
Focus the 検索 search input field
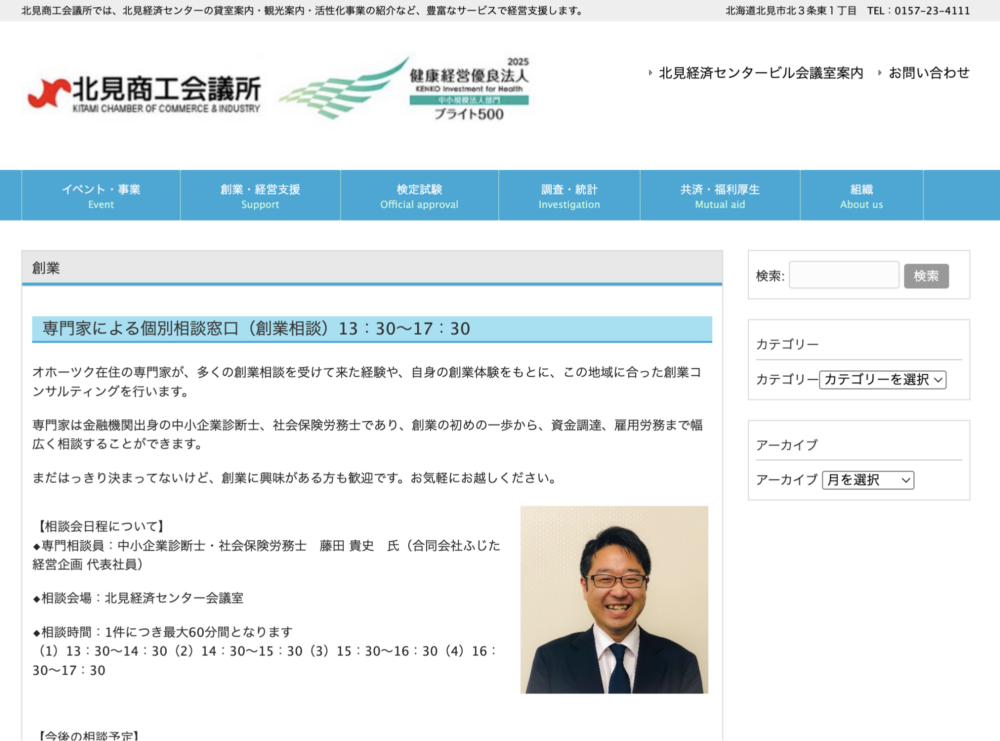point(844,275)
